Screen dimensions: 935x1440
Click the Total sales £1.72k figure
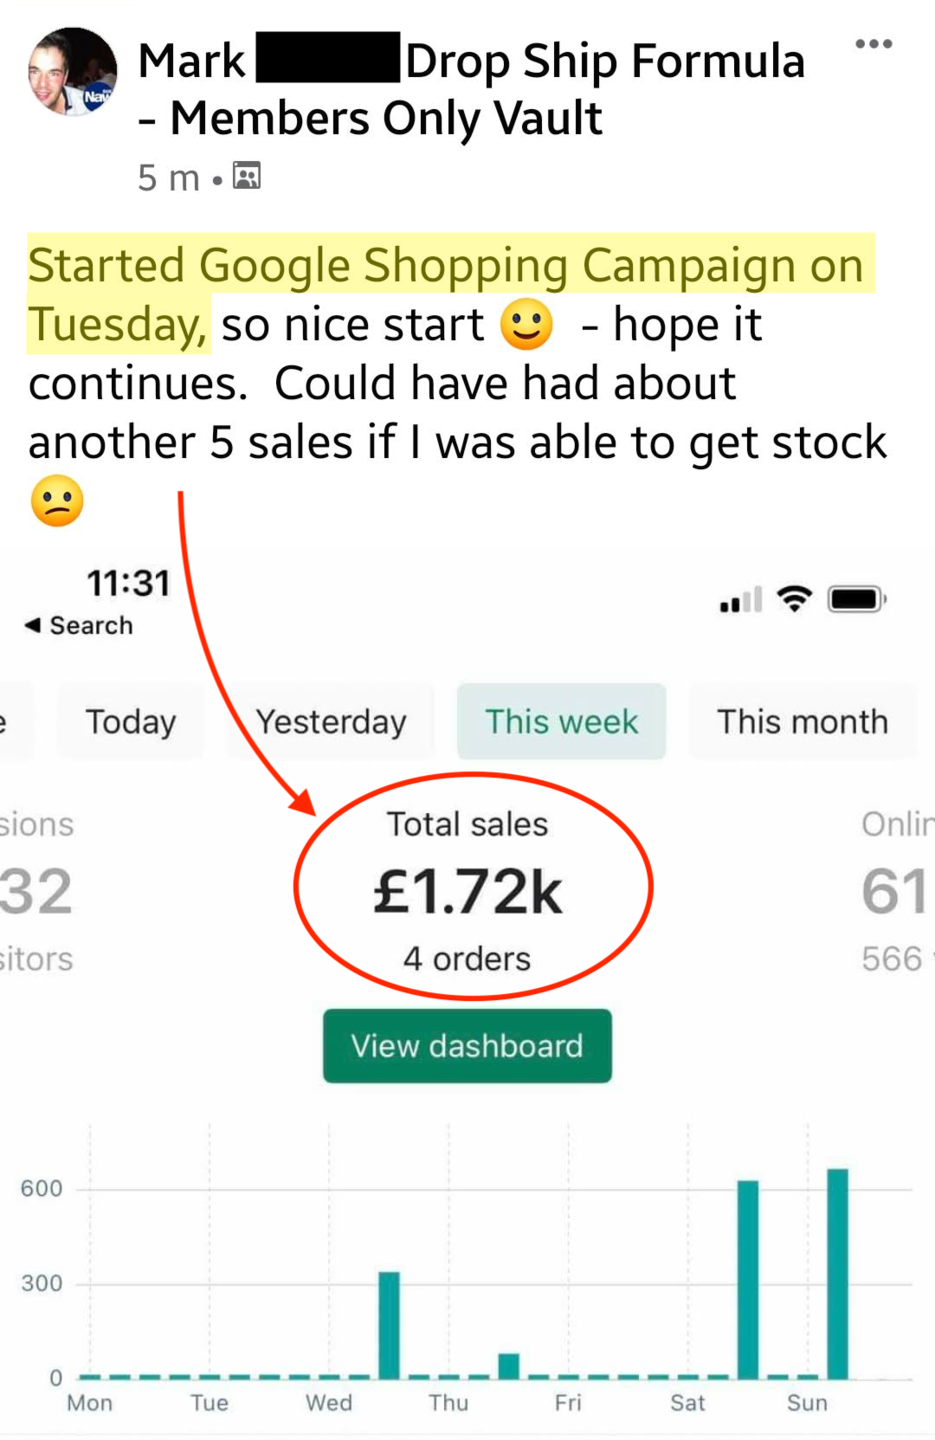point(468,891)
